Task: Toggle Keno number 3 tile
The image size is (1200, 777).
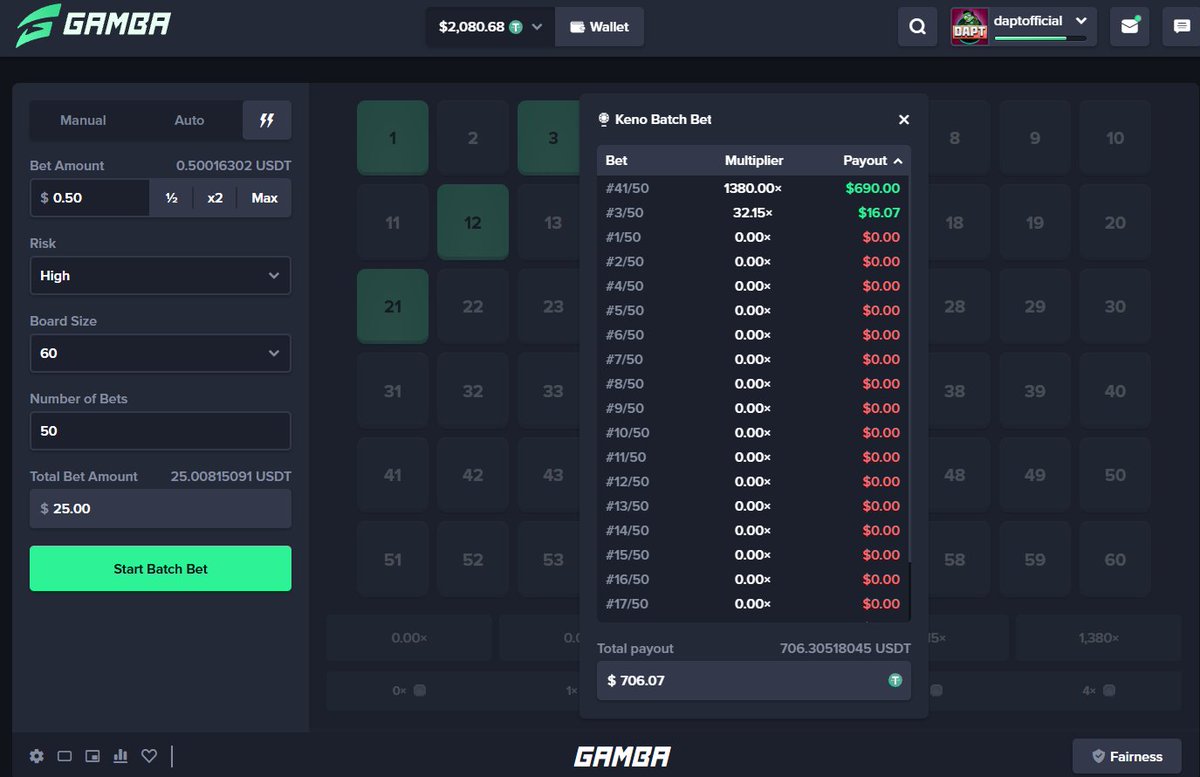Action: pos(549,138)
